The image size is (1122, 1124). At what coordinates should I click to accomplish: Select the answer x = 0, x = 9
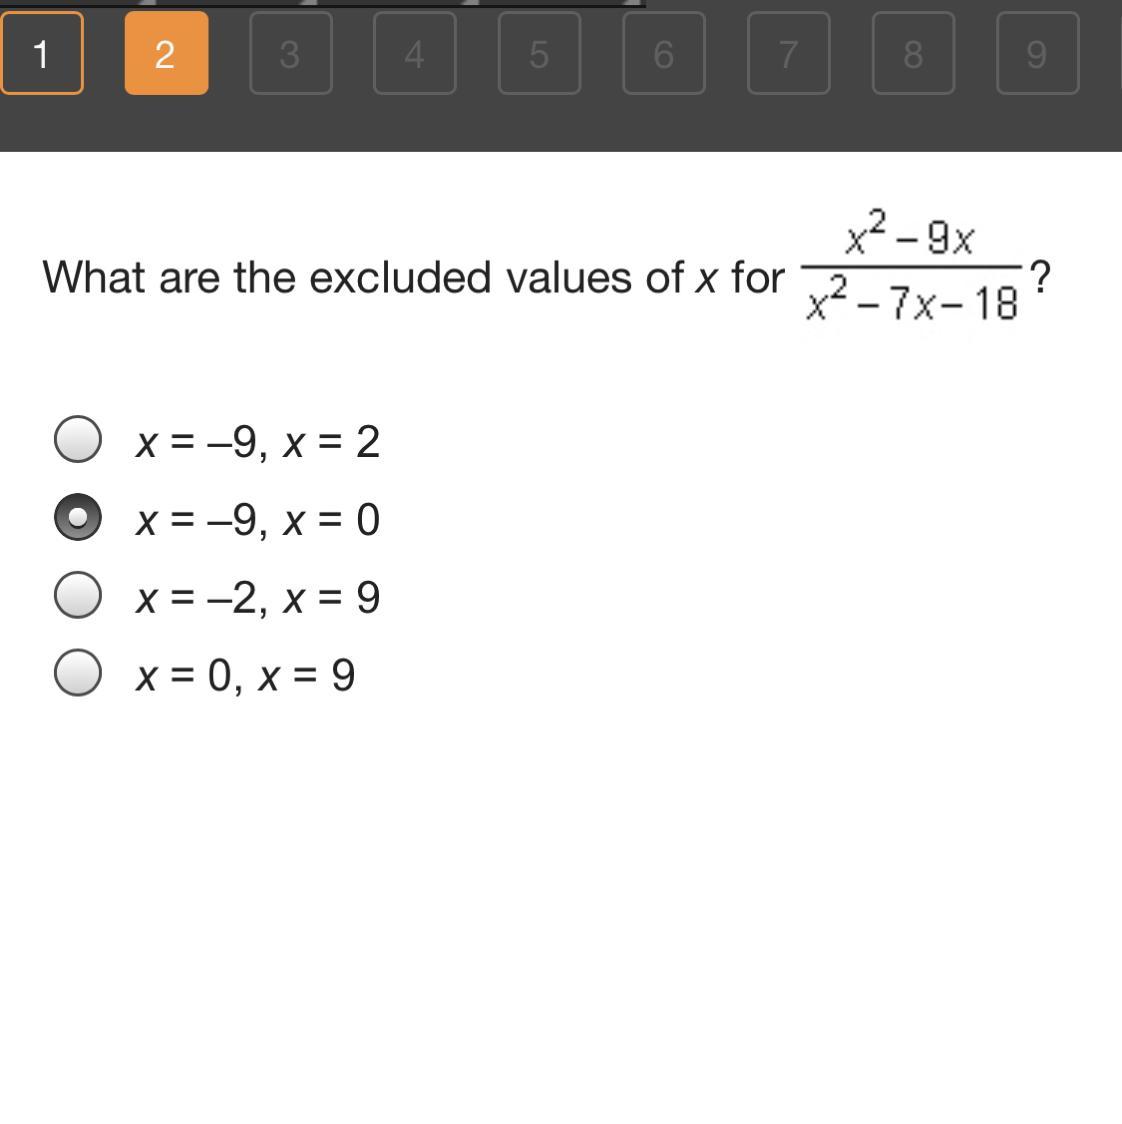[77, 672]
